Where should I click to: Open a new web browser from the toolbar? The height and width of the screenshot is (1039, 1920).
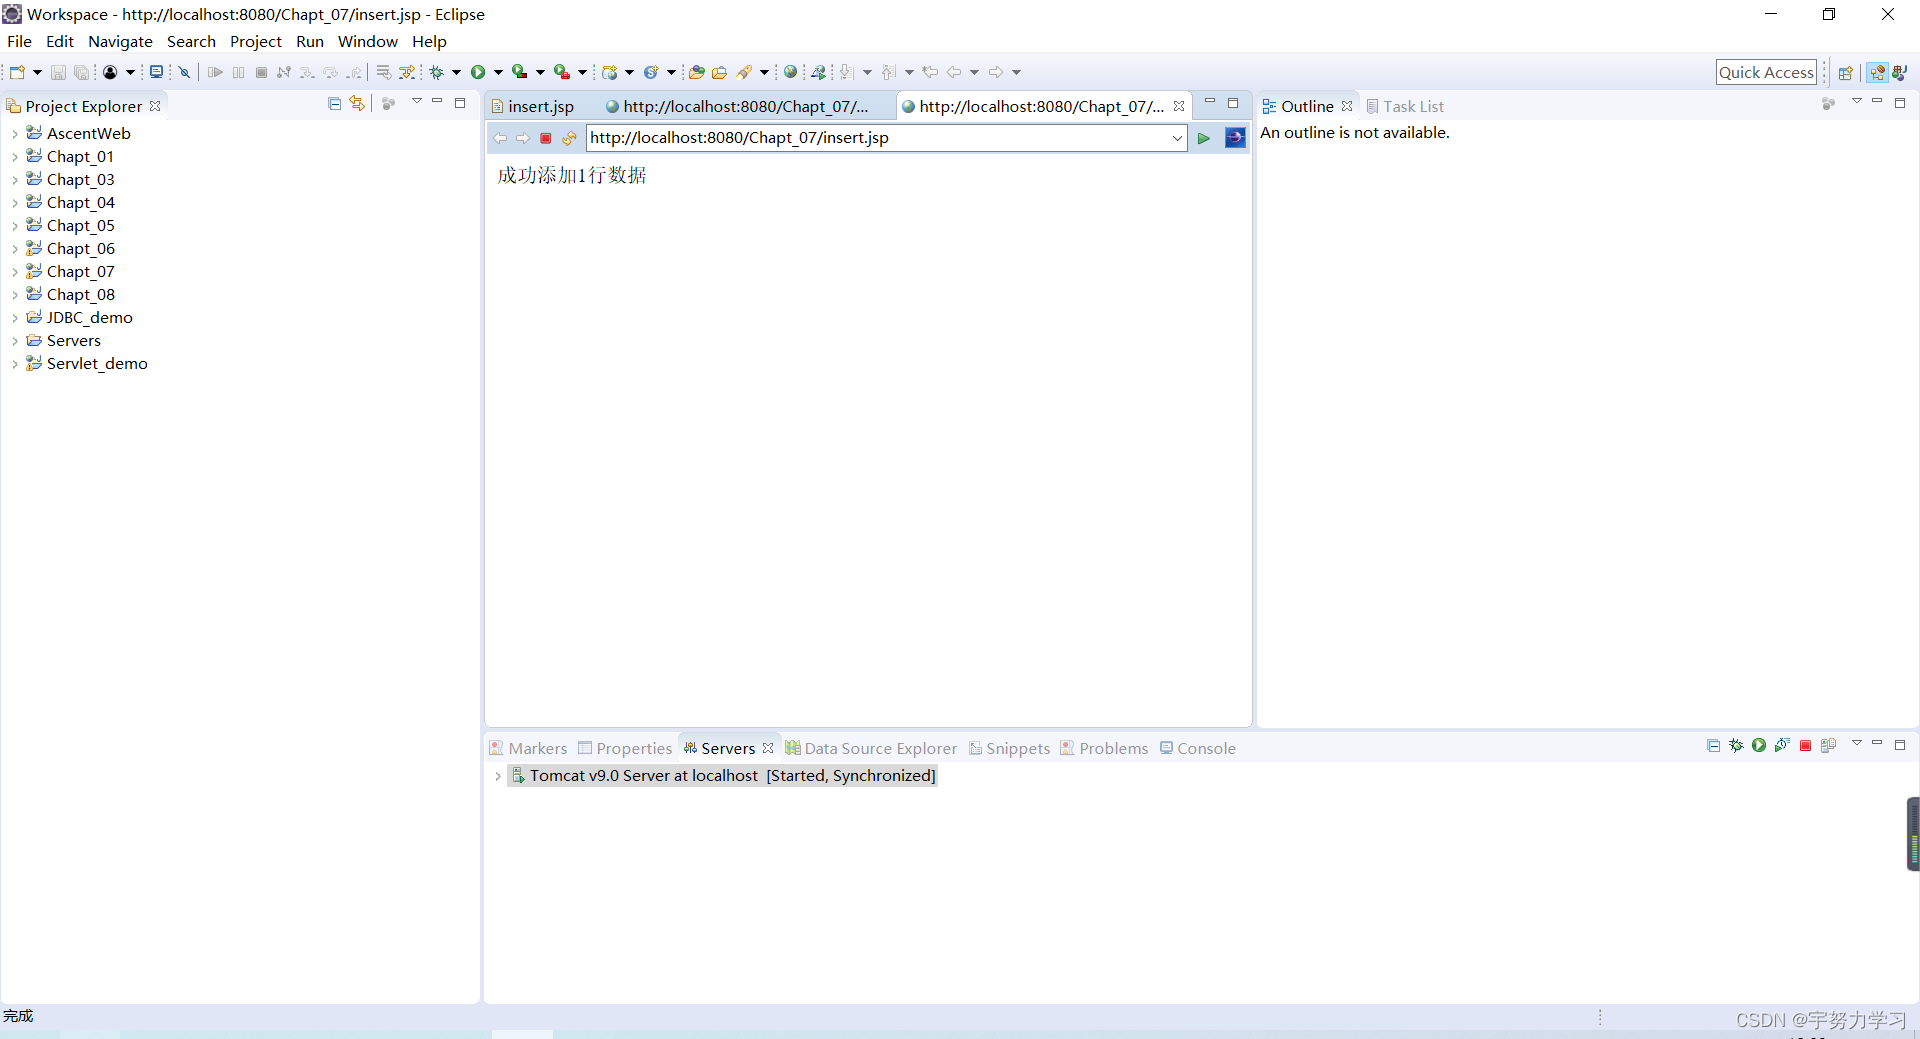coord(789,72)
